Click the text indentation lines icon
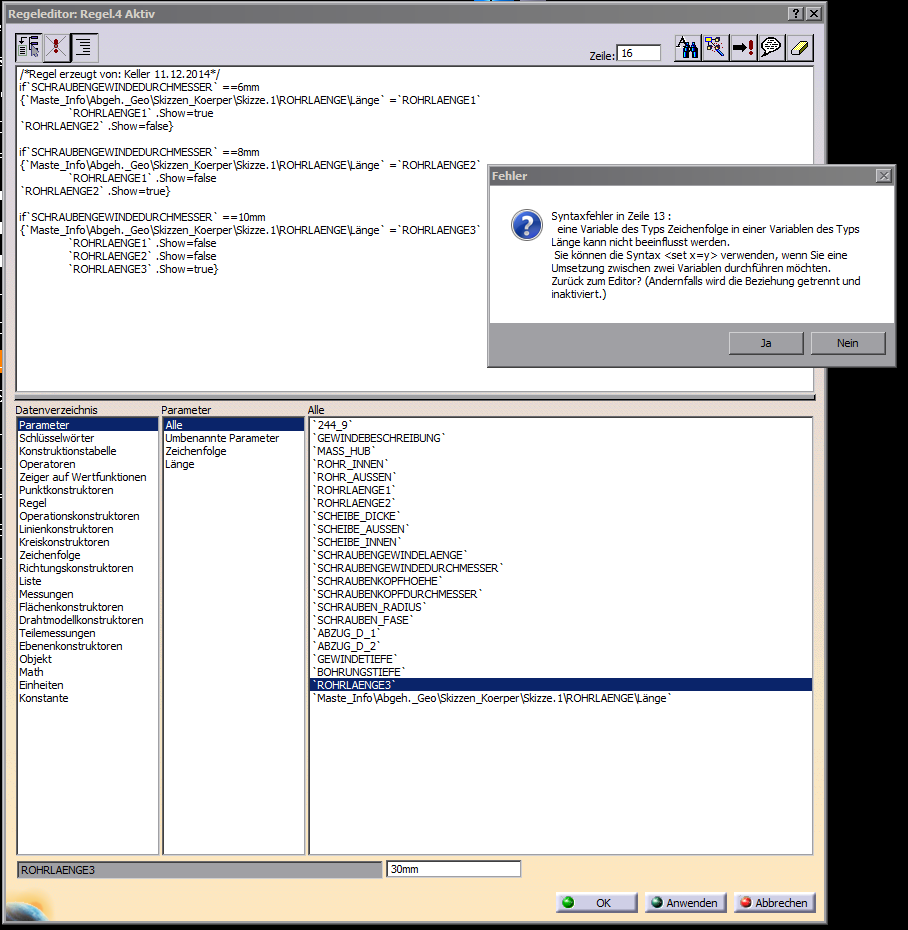Image resolution: width=908 pixels, height=930 pixels. (84, 47)
